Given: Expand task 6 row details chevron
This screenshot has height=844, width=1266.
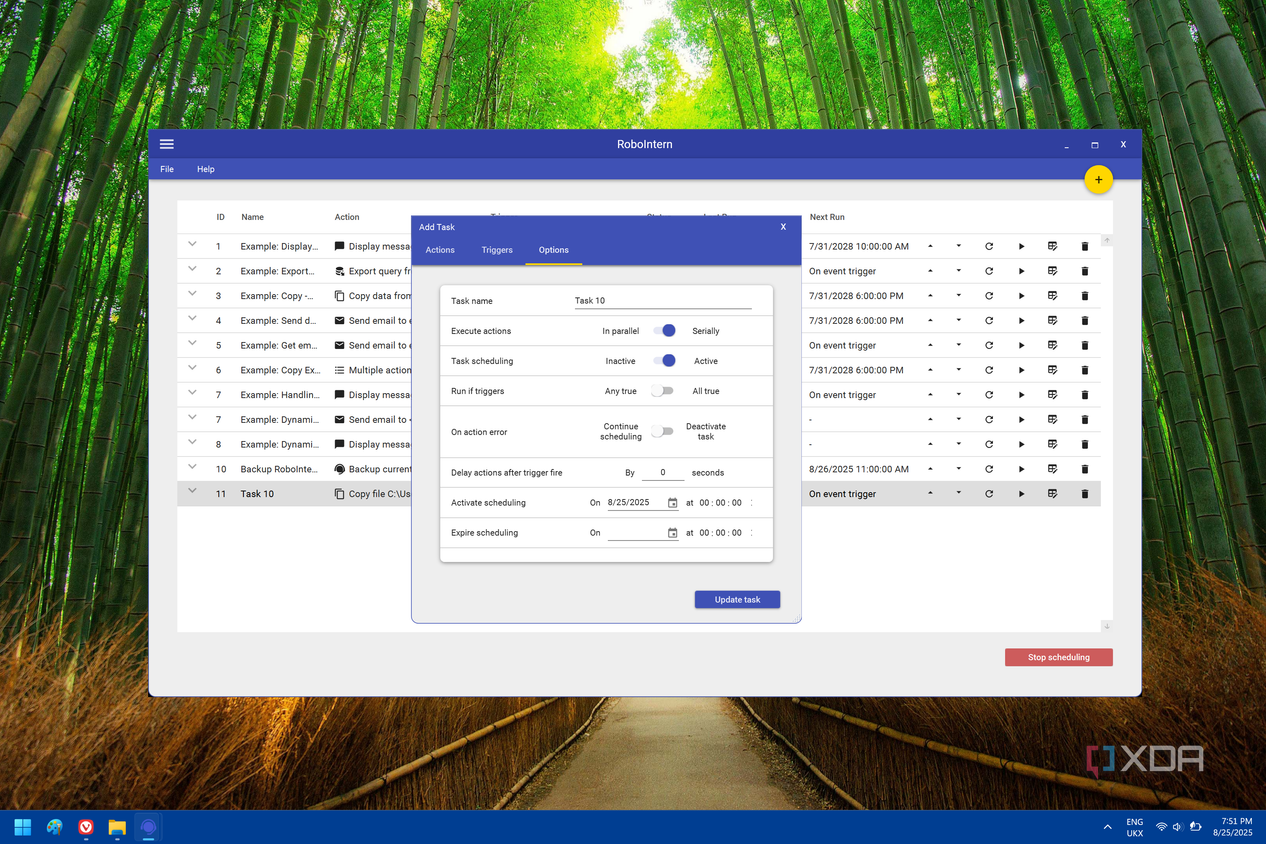Looking at the screenshot, I should click(192, 367).
